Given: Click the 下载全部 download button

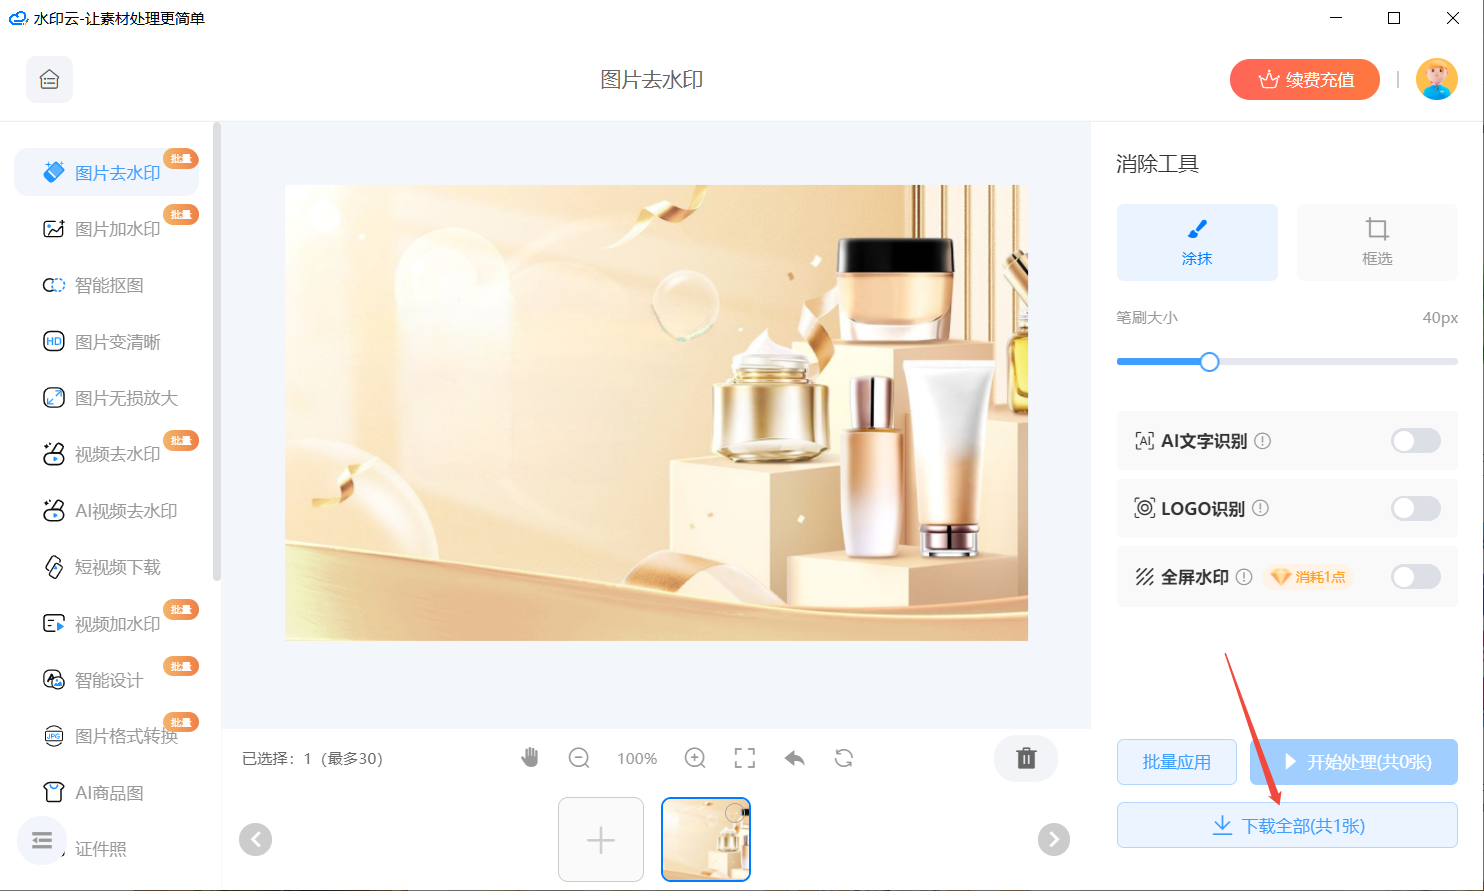Looking at the screenshot, I should tap(1286, 826).
